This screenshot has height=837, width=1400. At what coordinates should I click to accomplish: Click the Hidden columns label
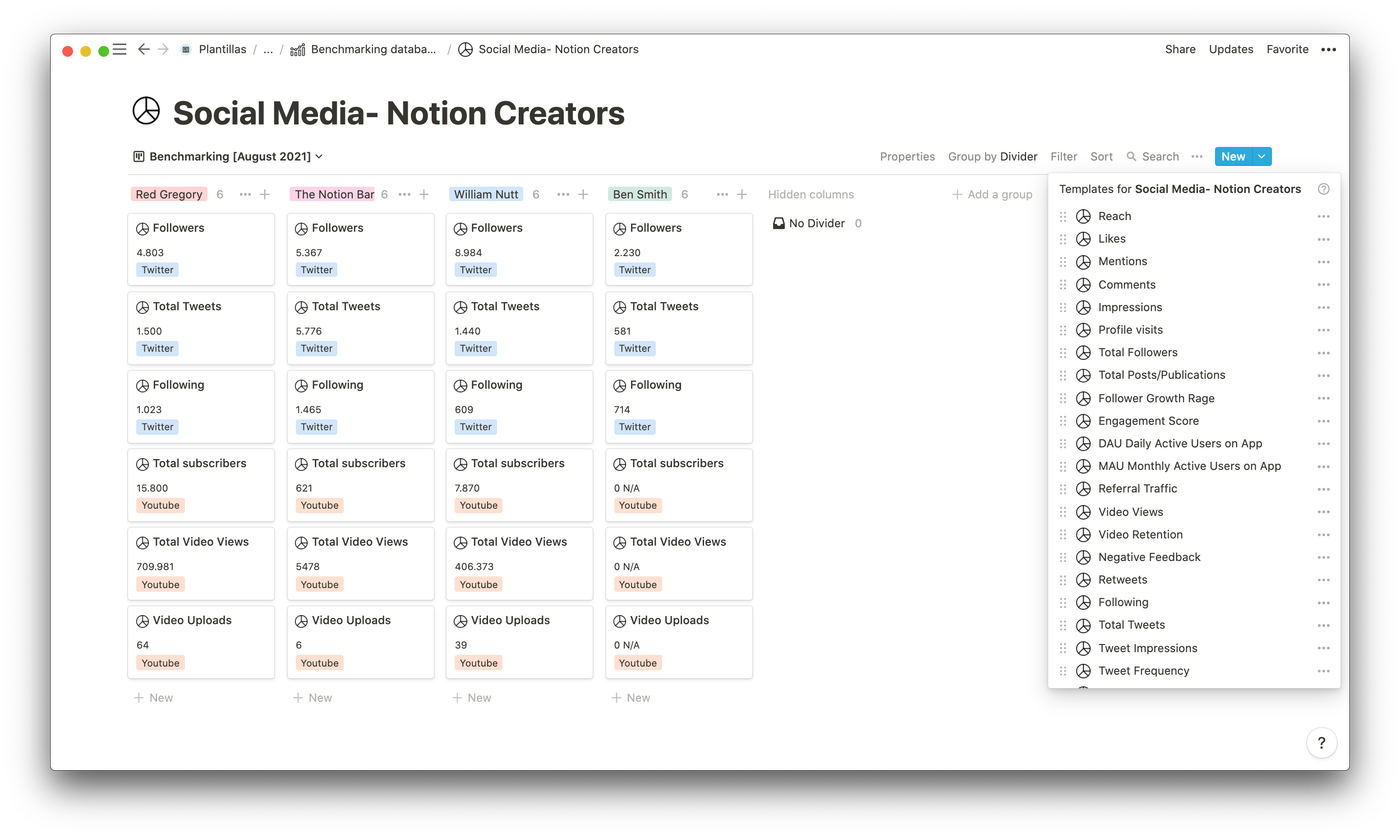(811, 194)
